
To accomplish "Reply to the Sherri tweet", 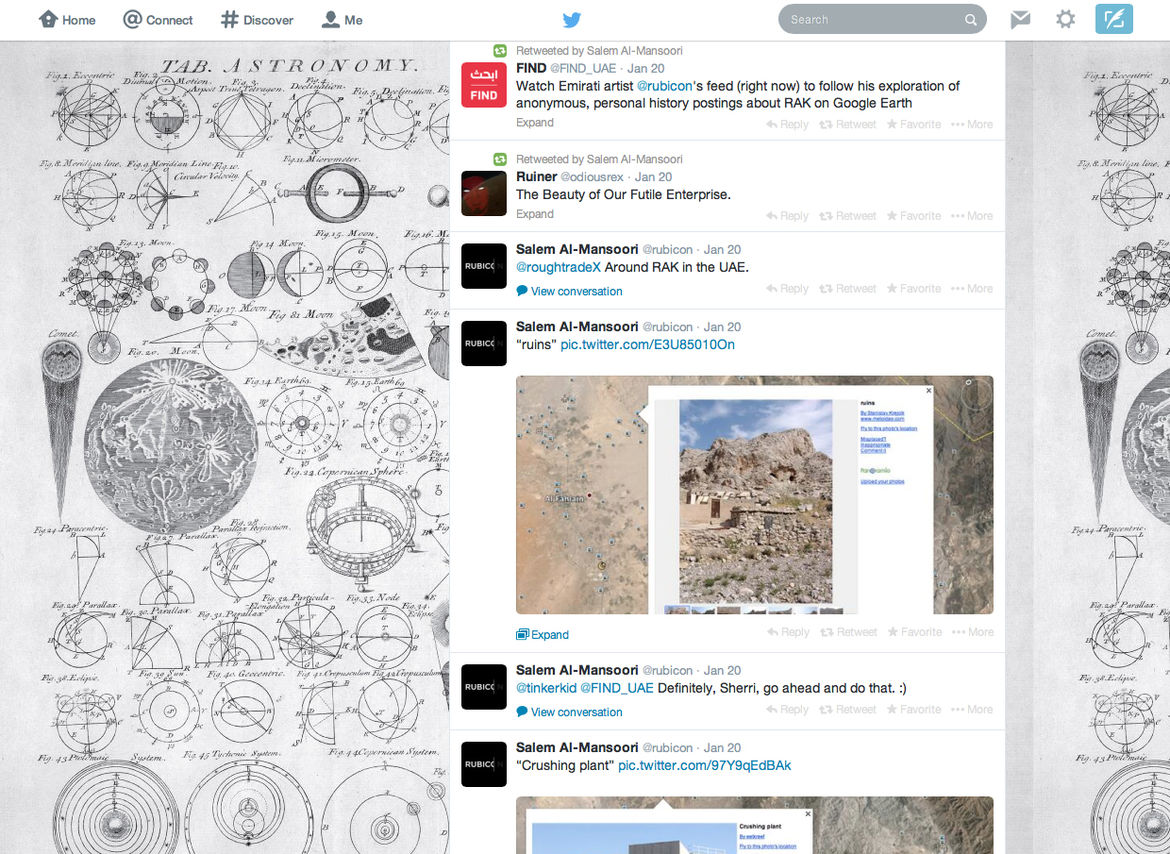I will (787, 709).
